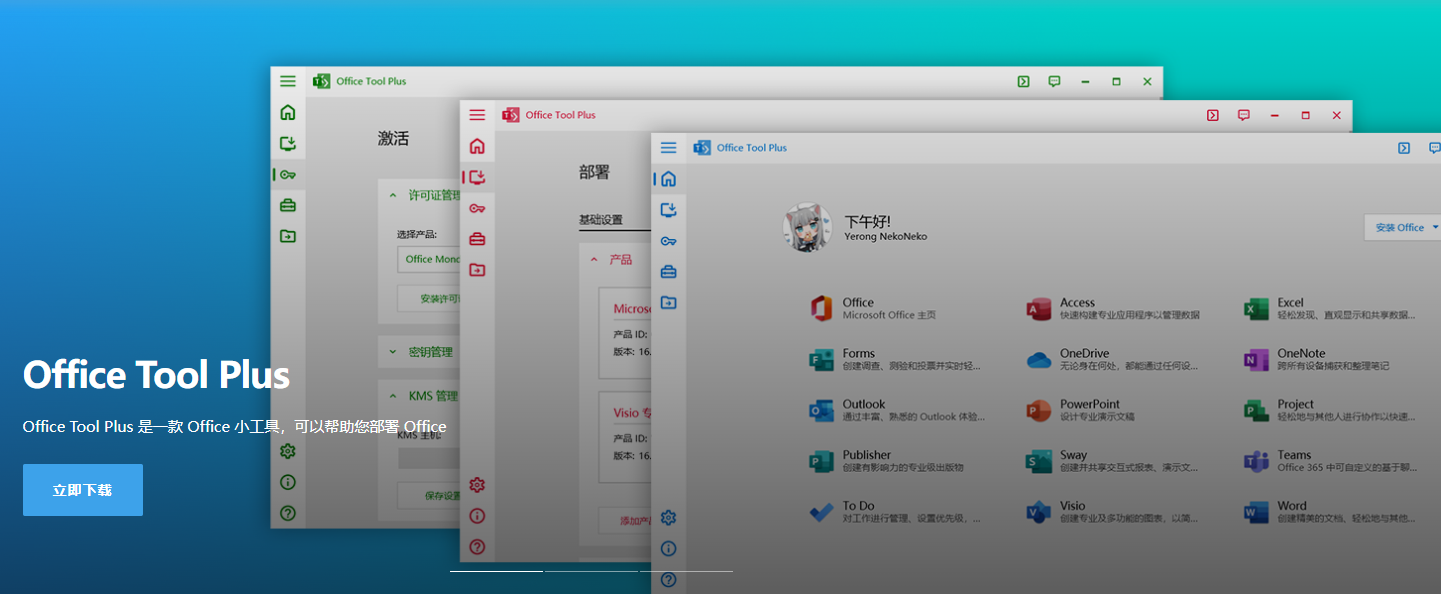The image size is (1441, 594).
Task: Open the Project app icon
Action: [x=1256, y=411]
